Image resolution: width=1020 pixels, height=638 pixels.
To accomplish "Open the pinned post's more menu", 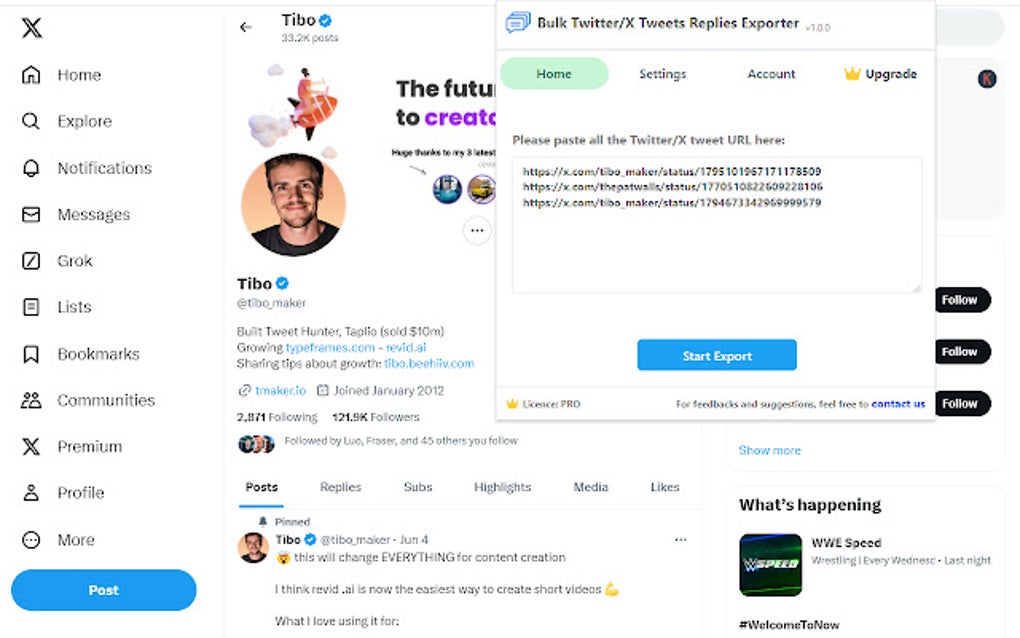I will [x=681, y=540].
